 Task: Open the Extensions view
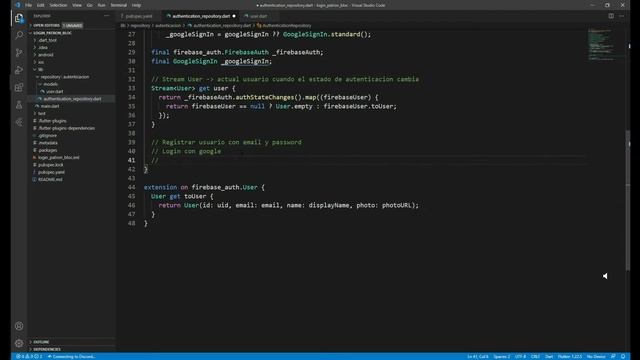[x=19, y=87]
